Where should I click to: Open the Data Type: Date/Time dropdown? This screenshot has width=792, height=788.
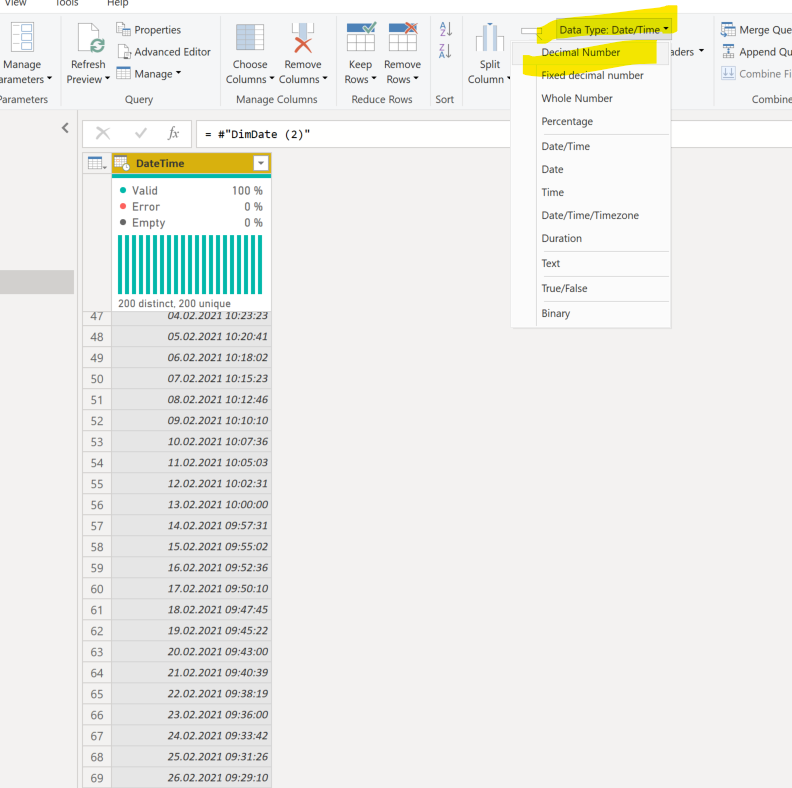pos(614,30)
